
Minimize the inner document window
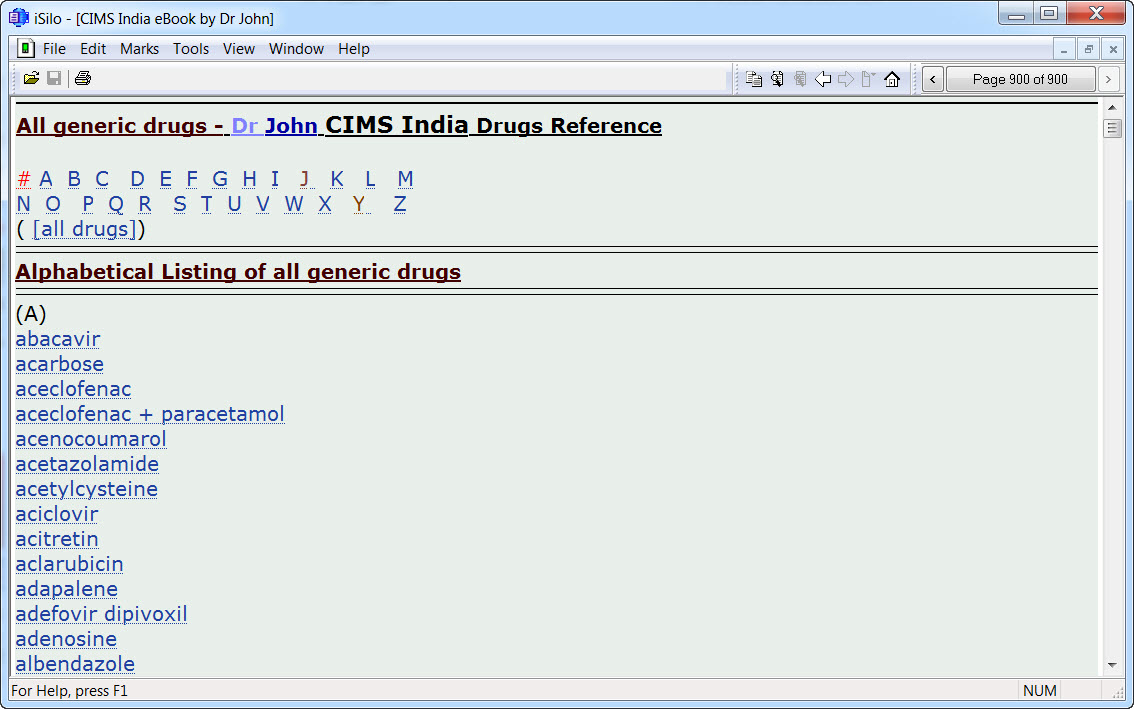(x=1064, y=50)
